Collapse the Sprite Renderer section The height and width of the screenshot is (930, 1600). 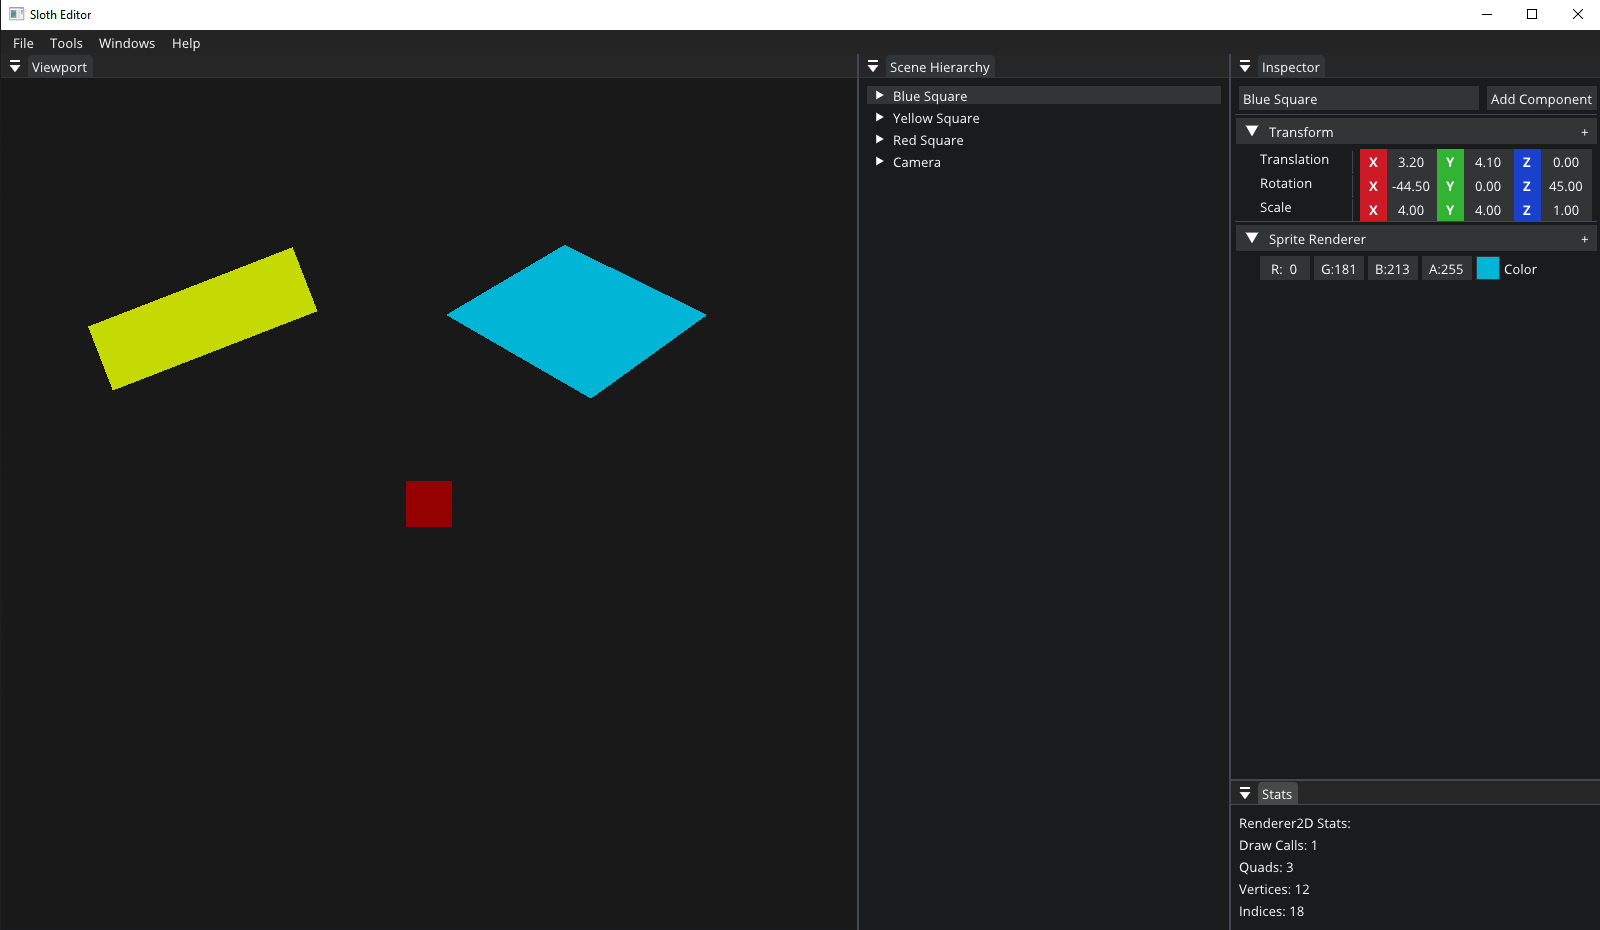pyautogui.click(x=1252, y=238)
